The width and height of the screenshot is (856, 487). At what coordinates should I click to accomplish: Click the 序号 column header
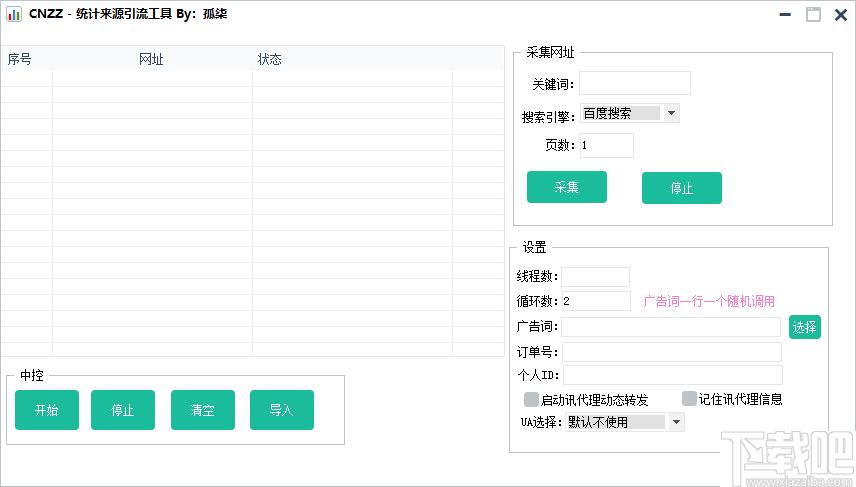(x=20, y=59)
